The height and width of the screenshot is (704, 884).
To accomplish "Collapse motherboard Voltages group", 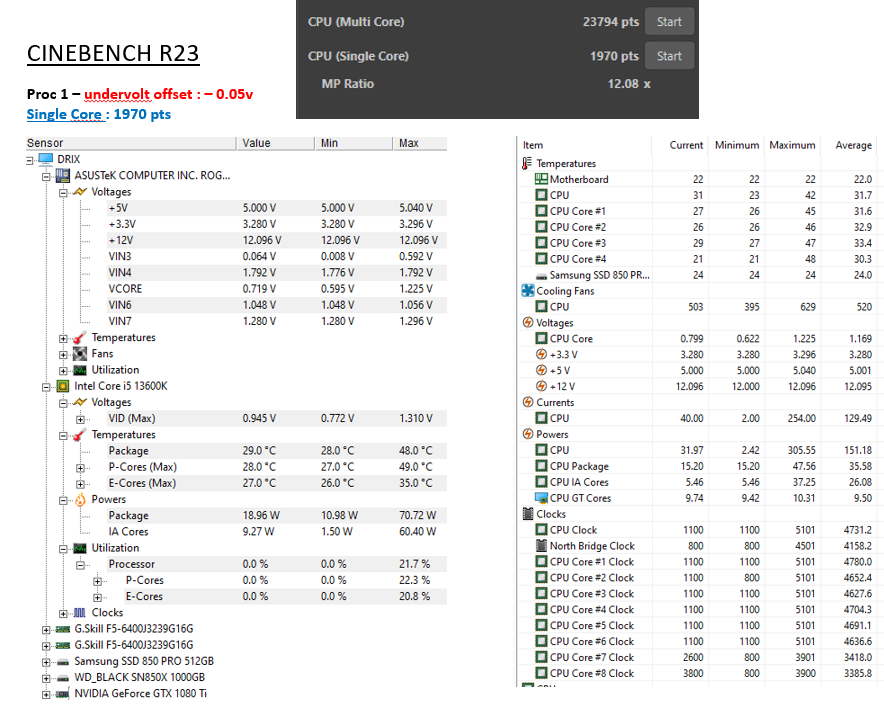I will point(63,193).
